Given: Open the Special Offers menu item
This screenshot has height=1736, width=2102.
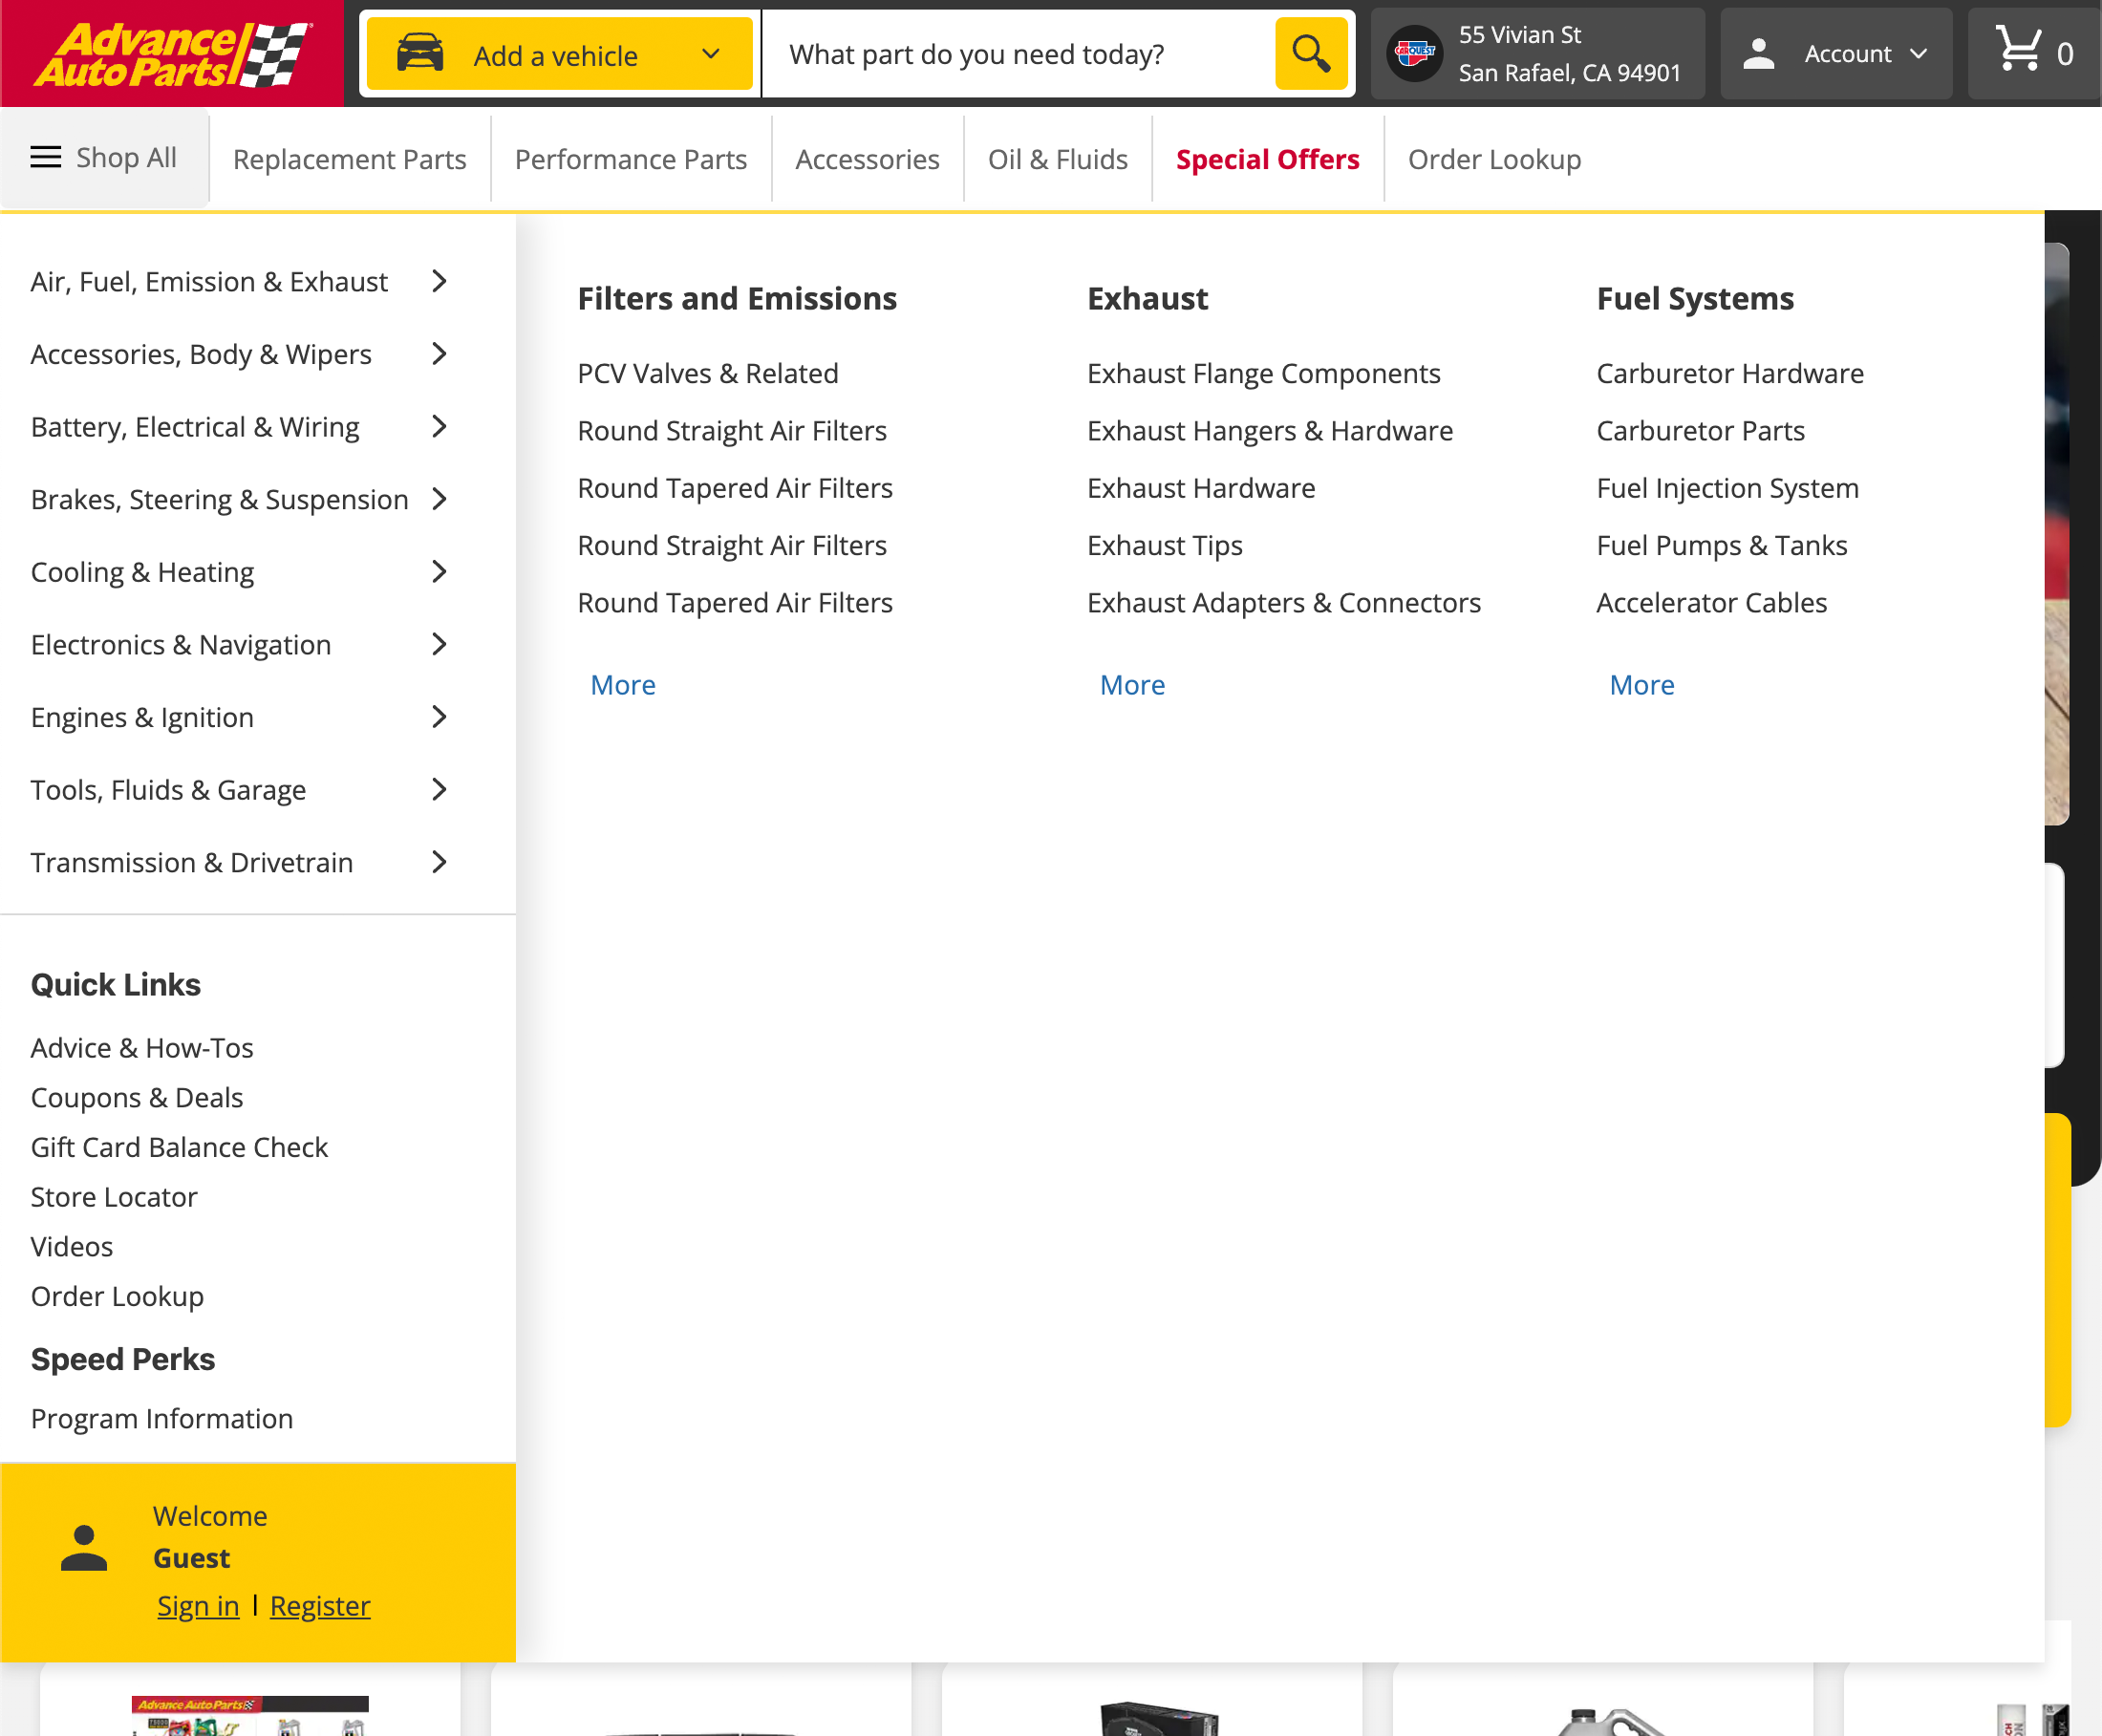Looking at the screenshot, I should click(x=1267, y=158).
